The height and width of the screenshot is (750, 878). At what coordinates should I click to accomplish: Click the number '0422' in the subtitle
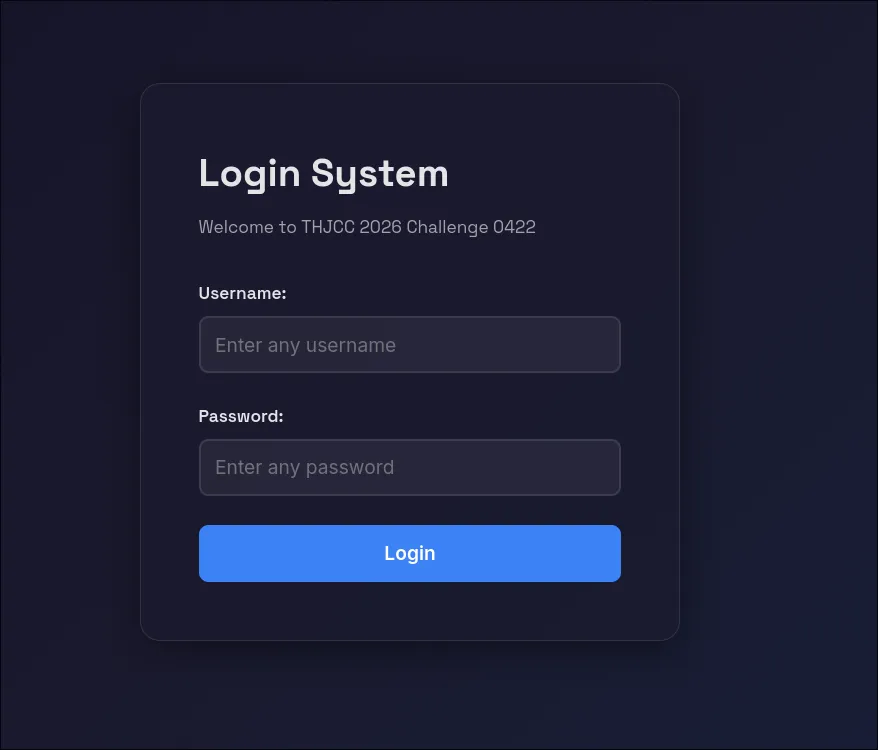[514, 227]
